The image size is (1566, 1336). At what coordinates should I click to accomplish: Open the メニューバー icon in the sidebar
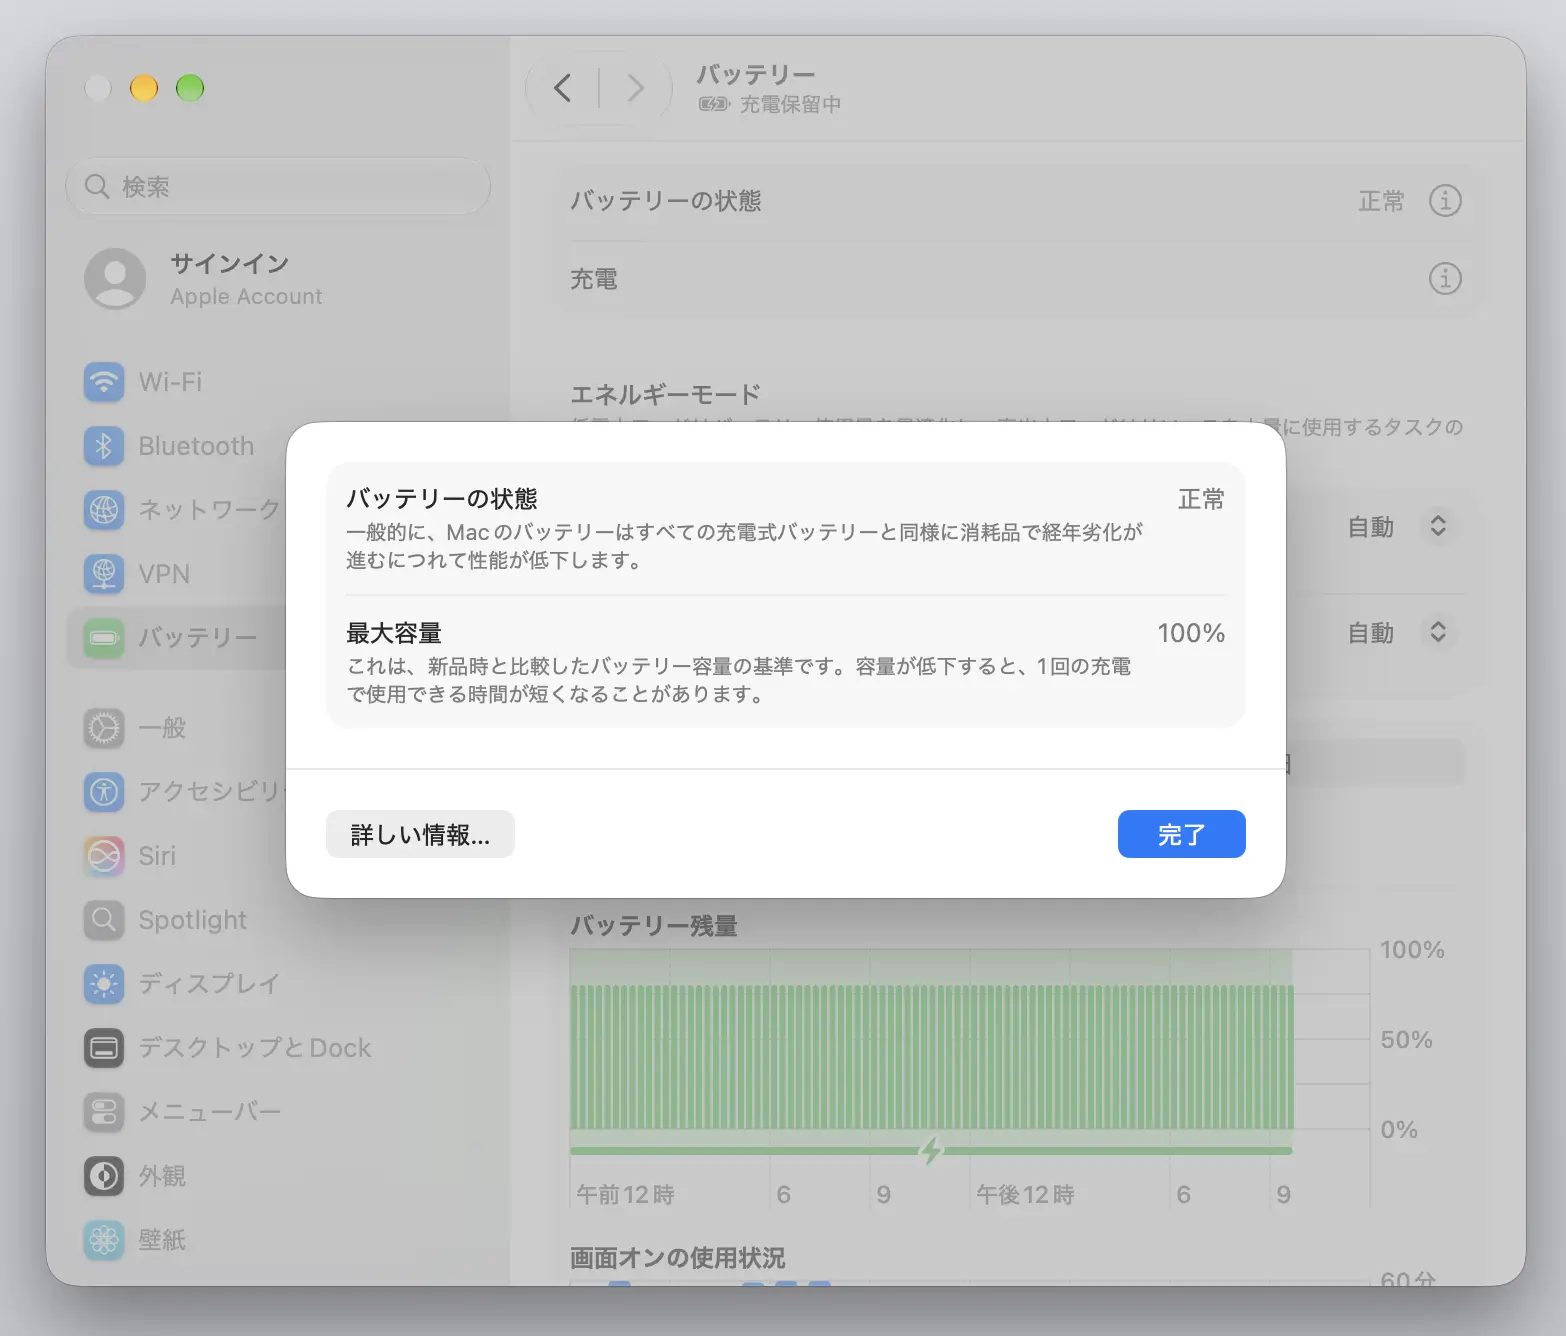[x=104, y=1112]
